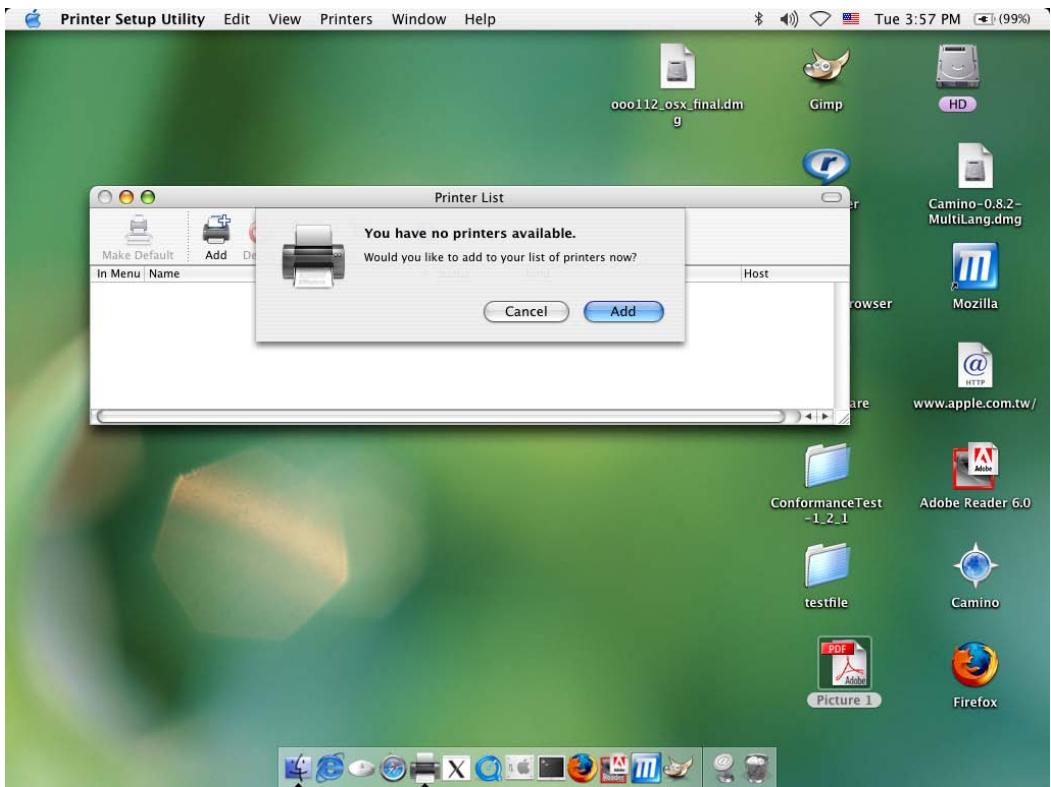
Task: Open the volume control in menu bar
Action: (789, 19)
